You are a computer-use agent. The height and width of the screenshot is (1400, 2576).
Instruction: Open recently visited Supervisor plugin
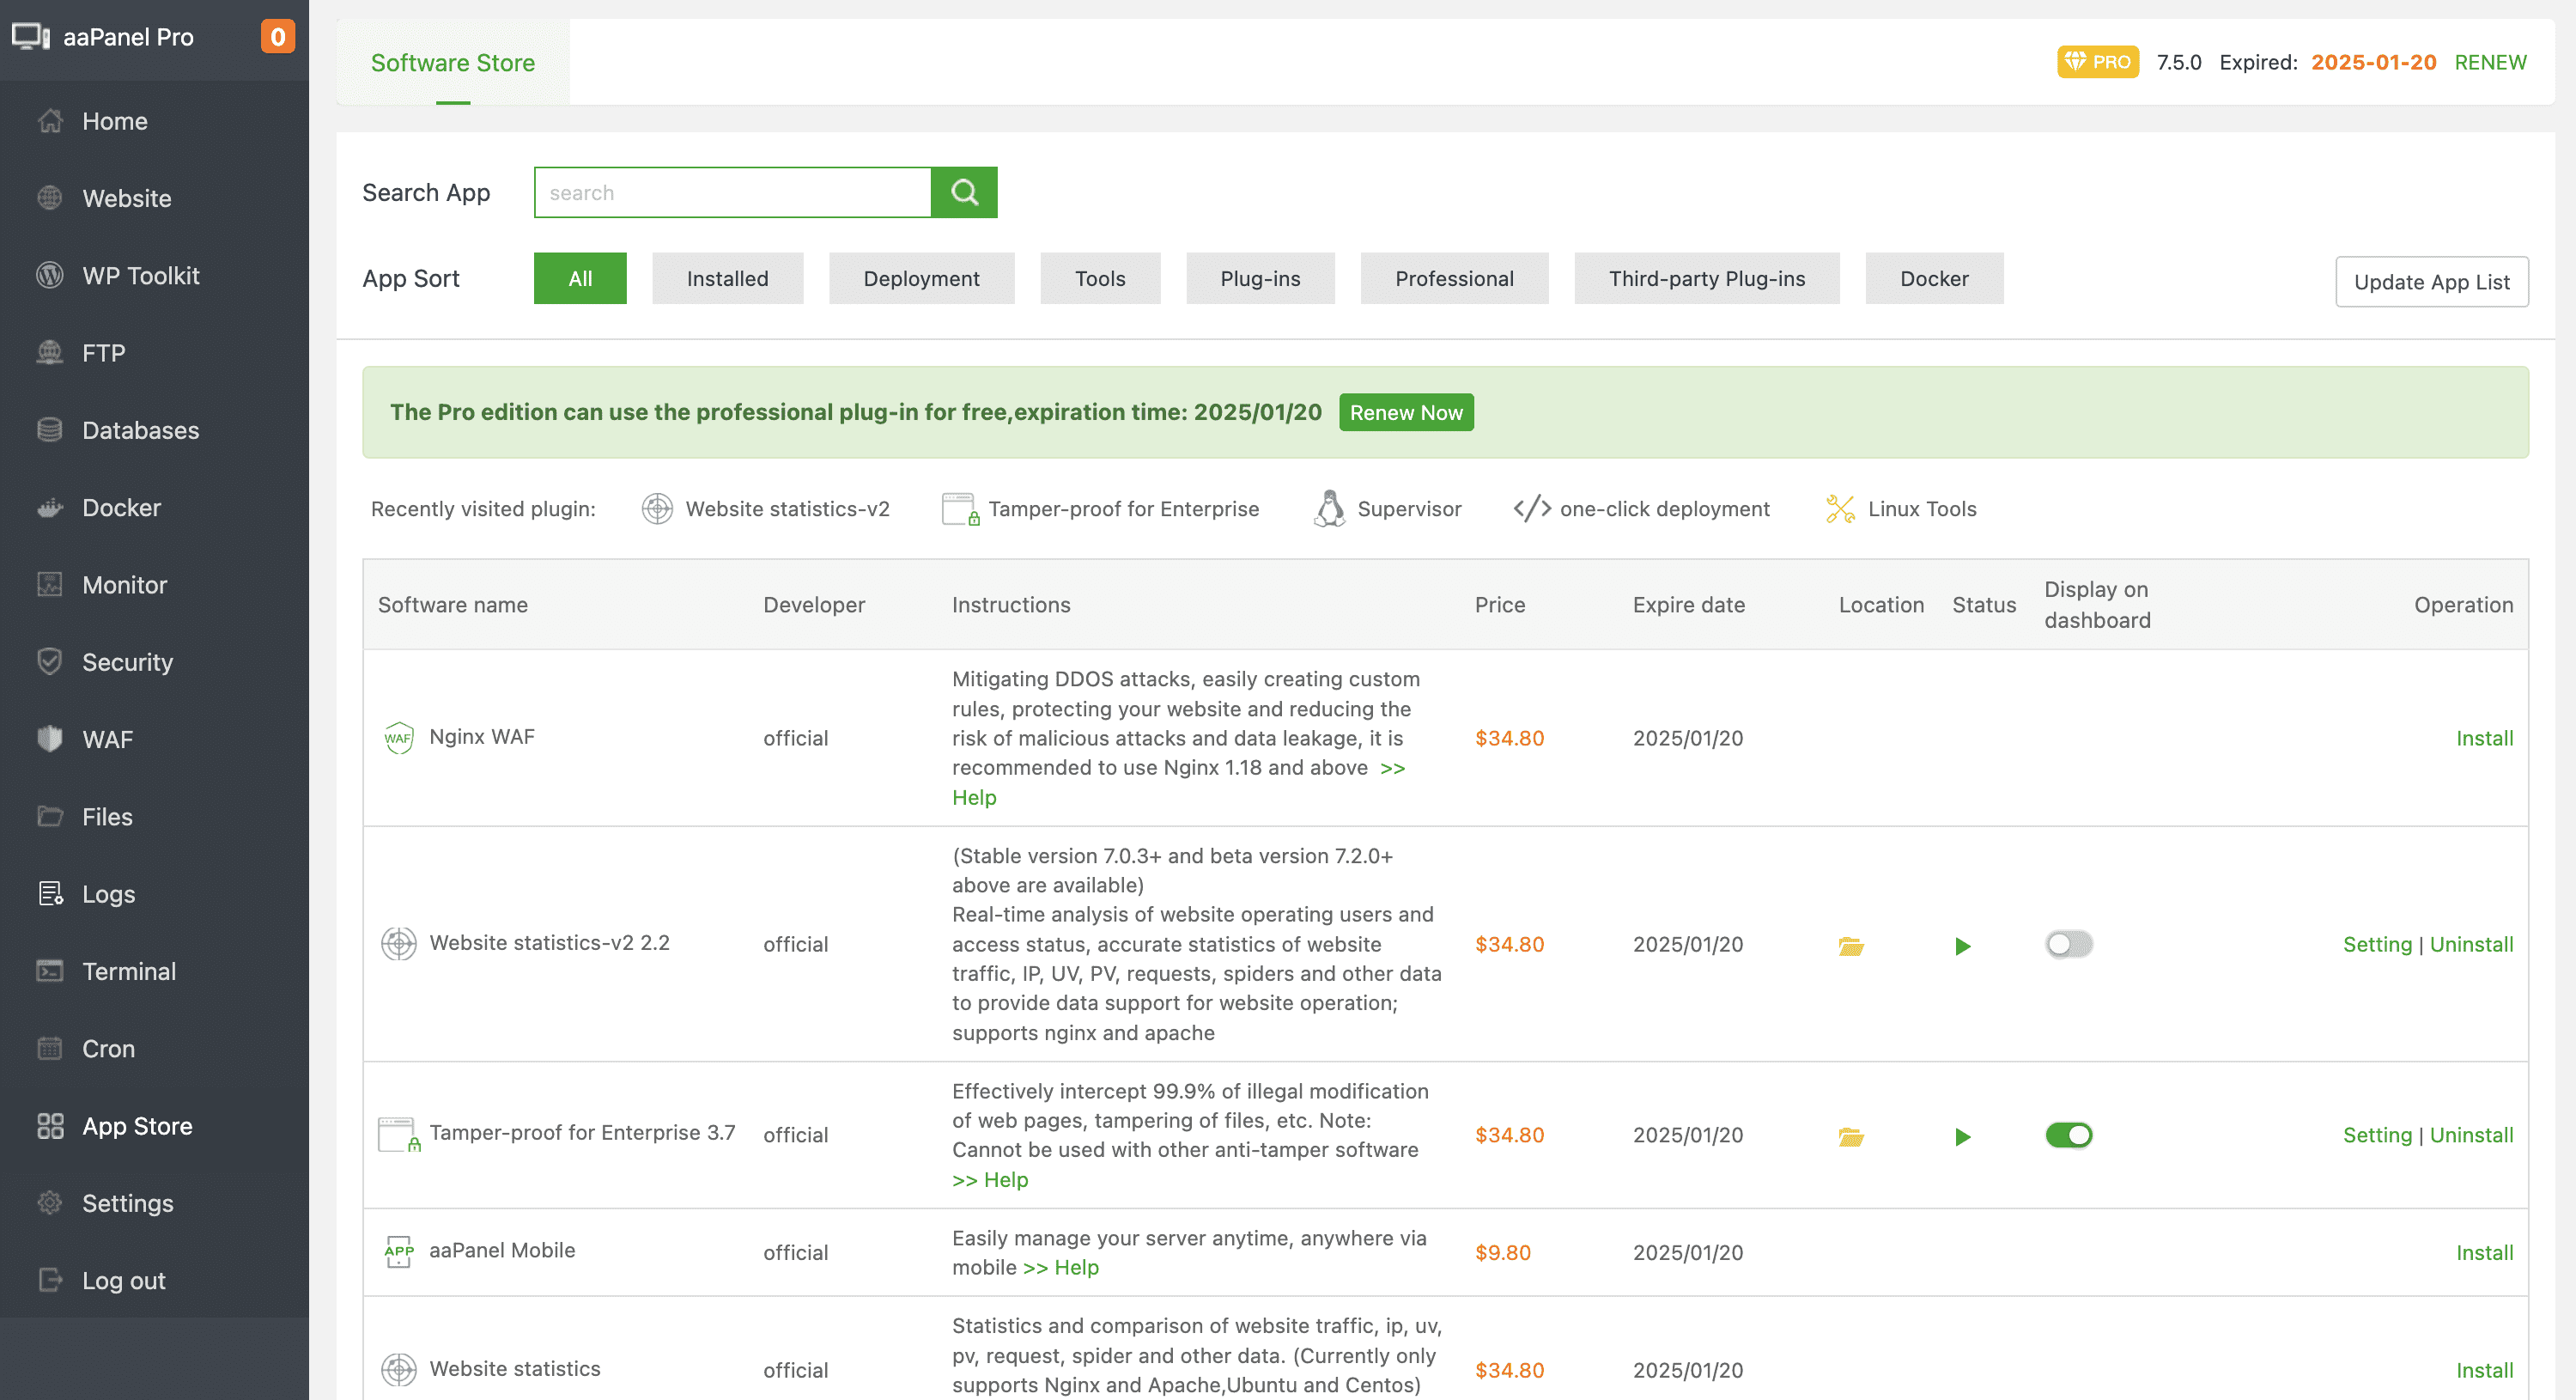pos(1388,509)
